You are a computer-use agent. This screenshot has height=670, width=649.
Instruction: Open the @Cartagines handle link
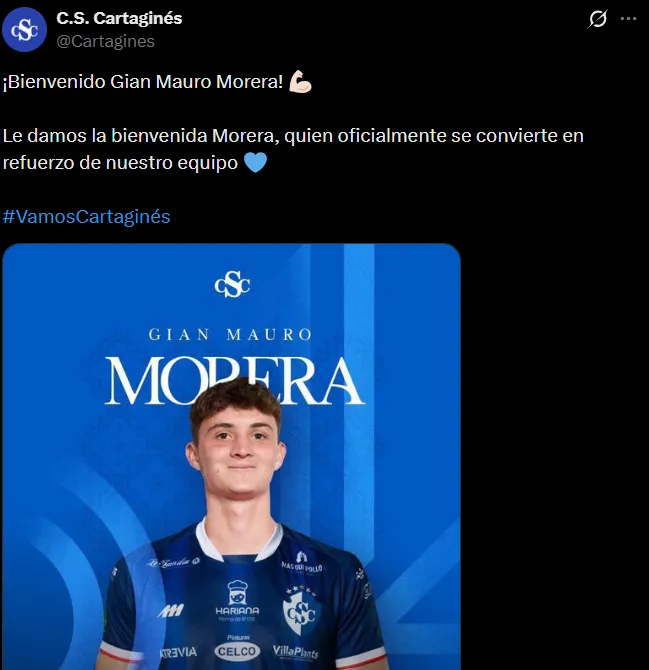point(106,41)
